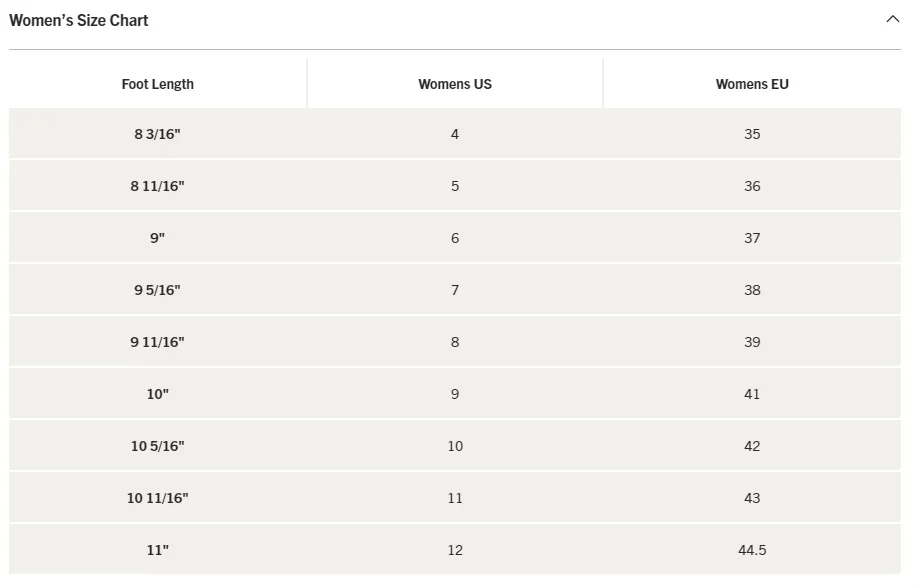The height and width of the screenshot is (586, 913).
Task: Click the 9 5/16" foot length cell
Action: point(158,290)
